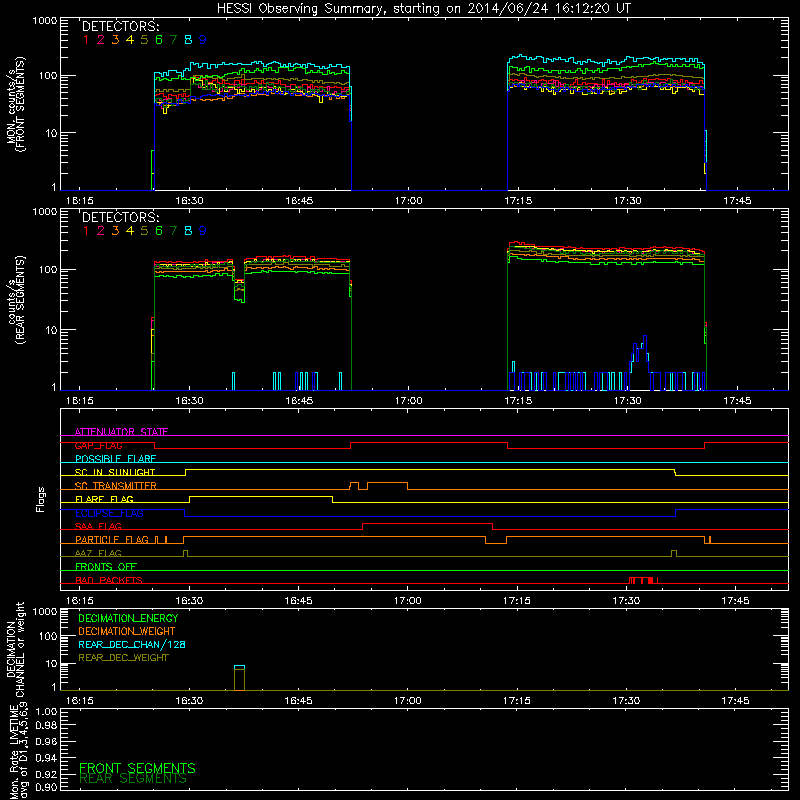Image resolution: width=800 pixels, height=800 pixels.
Task: Click the 17:30 tick label under the front segments plot
Action: [x=628, y=201]
